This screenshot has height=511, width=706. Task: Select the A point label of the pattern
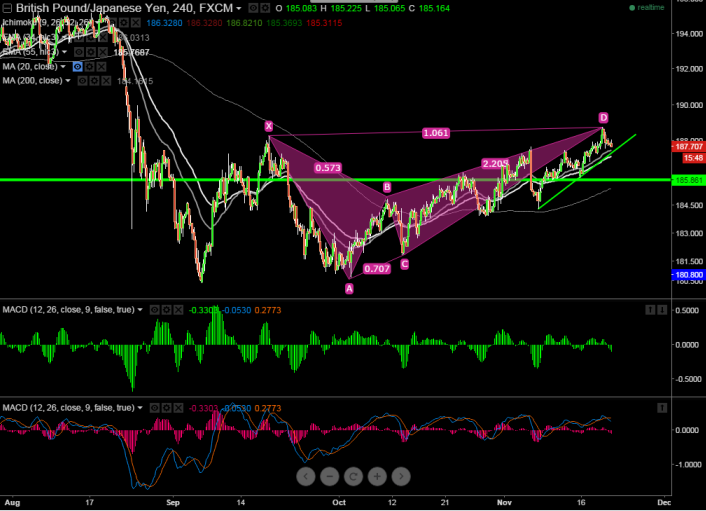pos(349,289)
